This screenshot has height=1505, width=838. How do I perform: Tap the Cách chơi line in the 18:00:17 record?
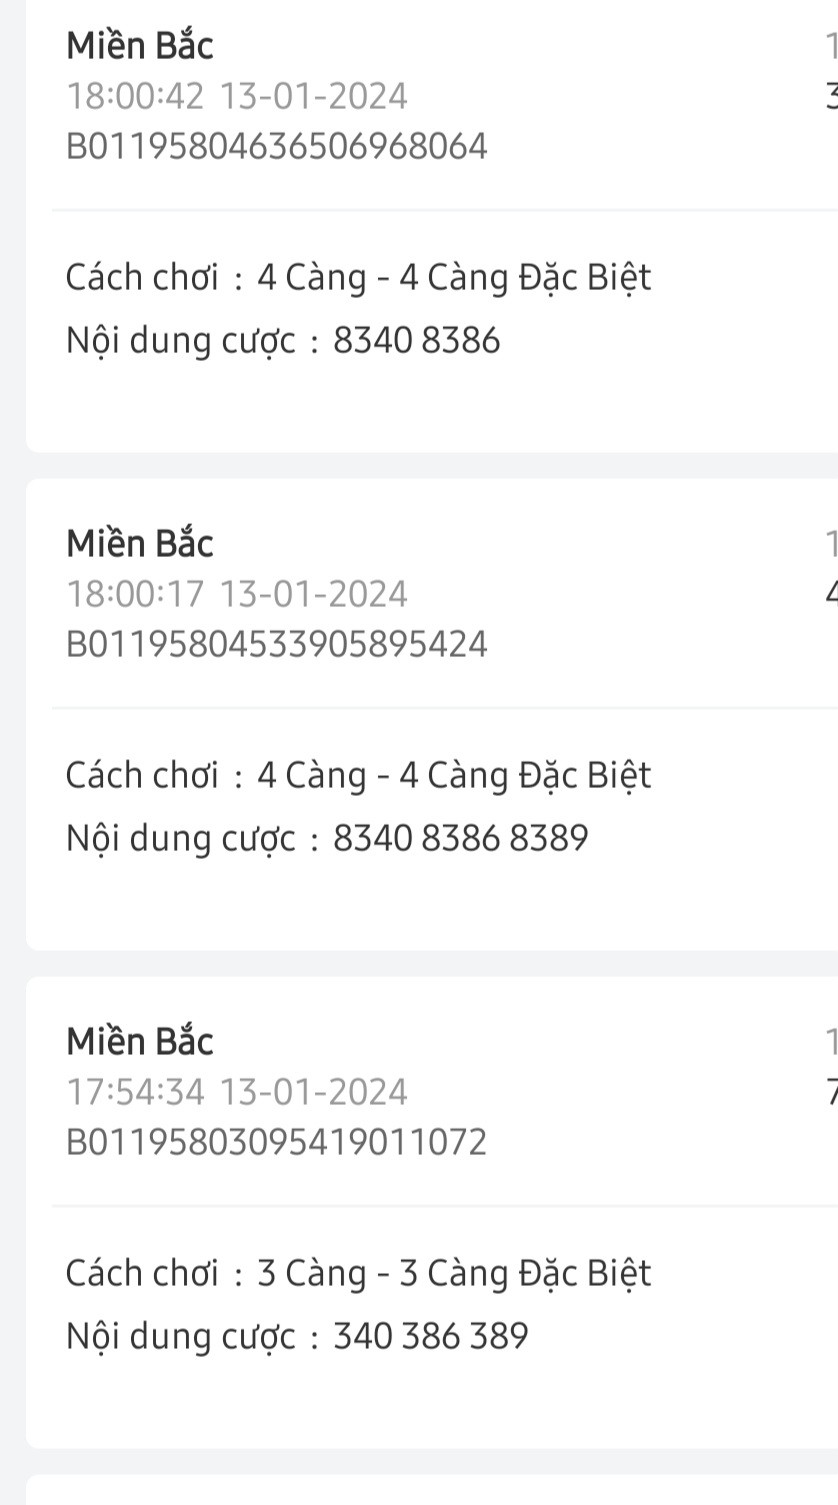(358, 774)
